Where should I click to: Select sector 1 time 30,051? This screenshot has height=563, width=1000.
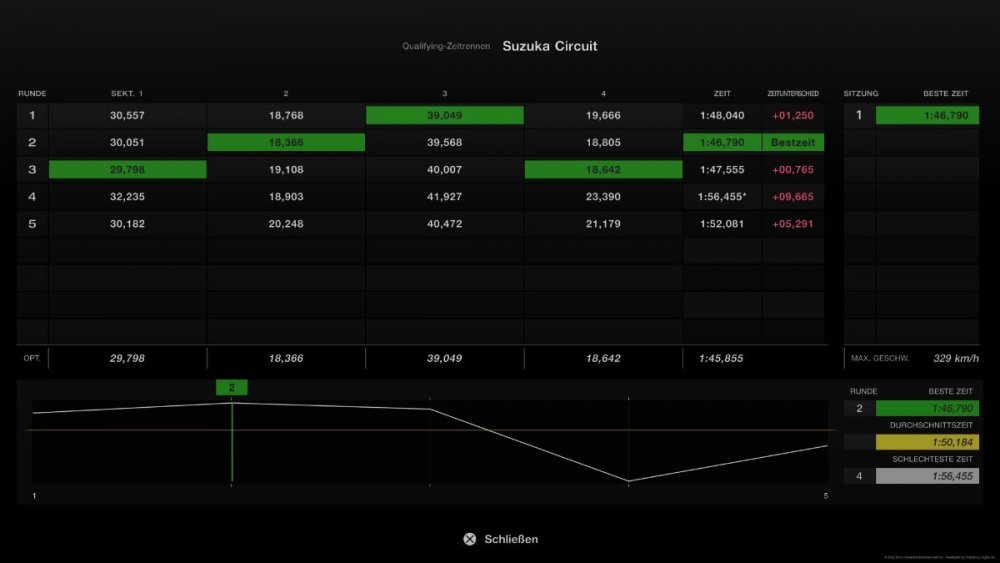pyautogui.click(x=127, y=142)
